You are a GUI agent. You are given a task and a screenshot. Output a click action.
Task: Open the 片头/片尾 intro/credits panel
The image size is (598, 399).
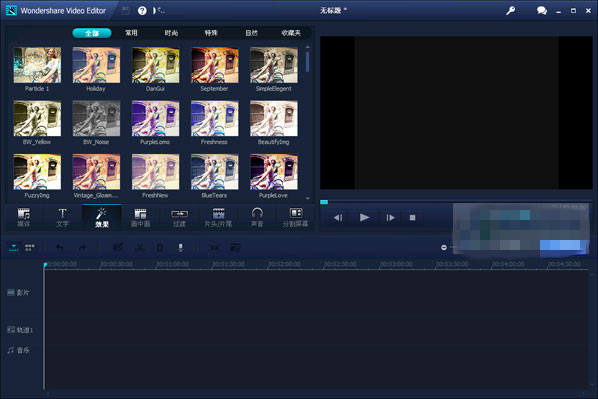tap(218, 217)
